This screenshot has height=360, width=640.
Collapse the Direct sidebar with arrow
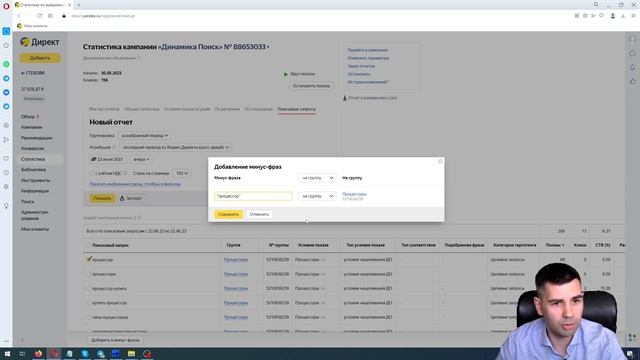click(x=22, y=340)
